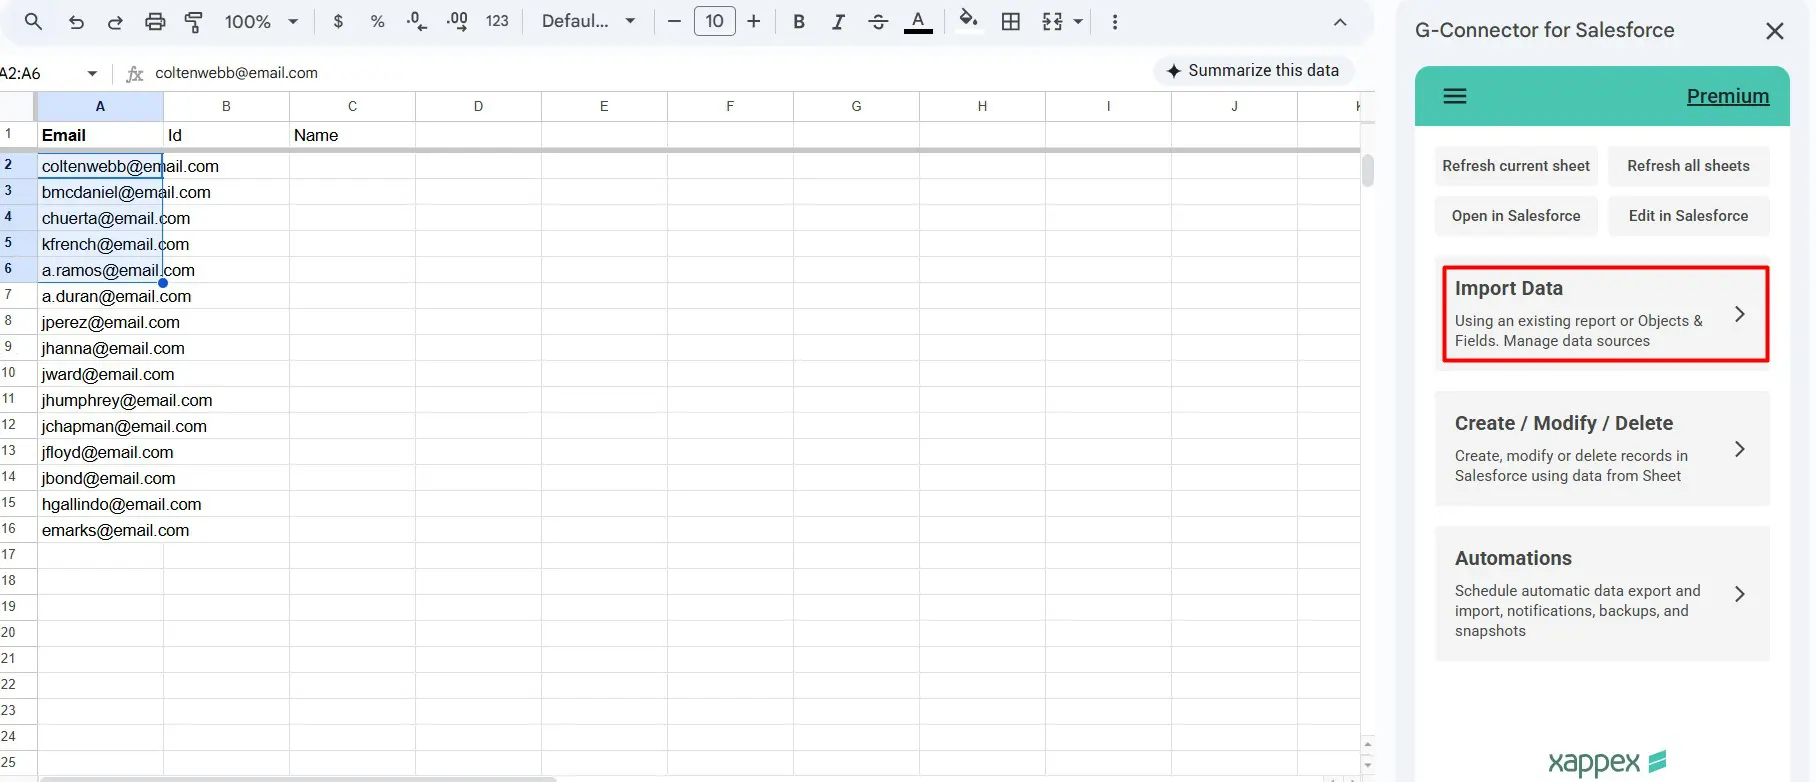The width and height of the screenshot is (1816, 782).
Task: Open the 100% zoom dropdown
Action: pyautogui.click(x=261, y=21)
